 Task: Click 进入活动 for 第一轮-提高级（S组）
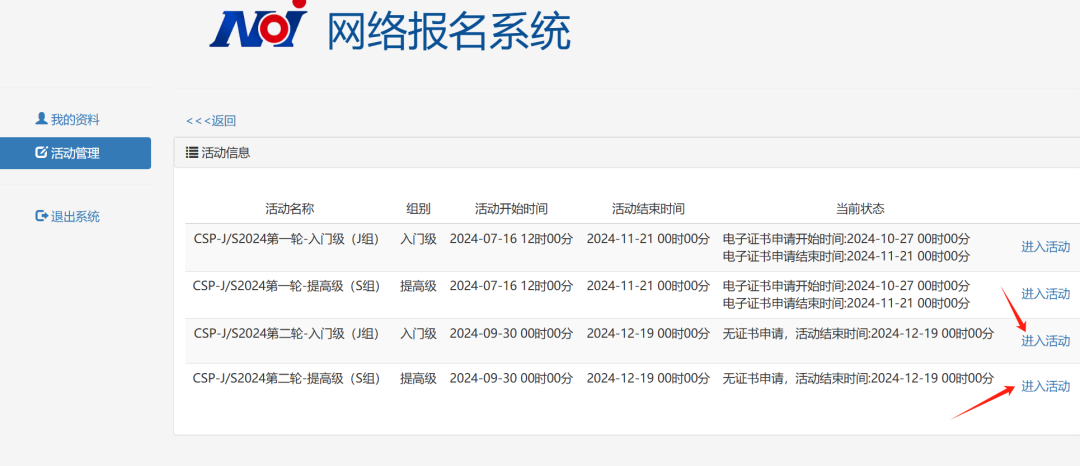(1046, 294)
